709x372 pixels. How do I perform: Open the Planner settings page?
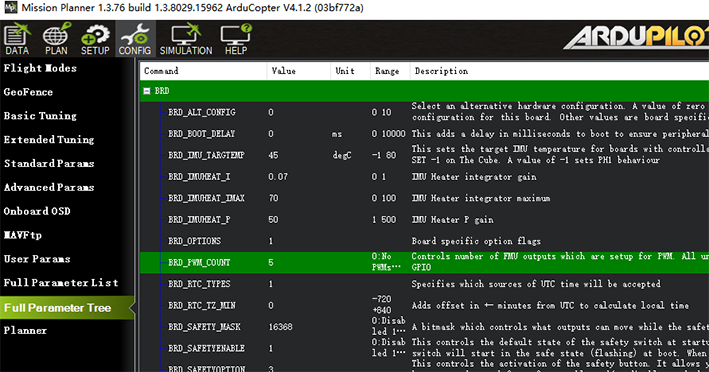[25, 330]
